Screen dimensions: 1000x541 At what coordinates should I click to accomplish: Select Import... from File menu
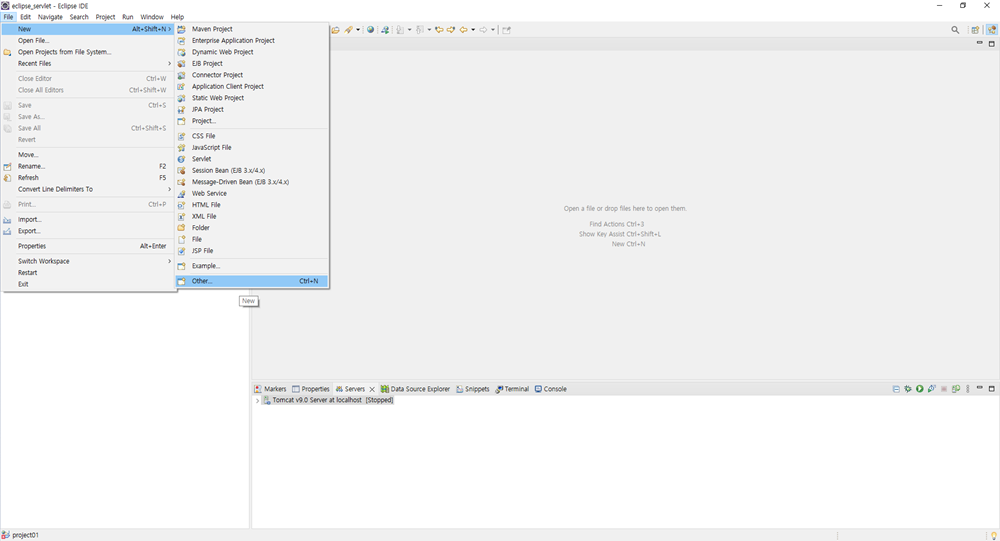click(x=88, y=219)
